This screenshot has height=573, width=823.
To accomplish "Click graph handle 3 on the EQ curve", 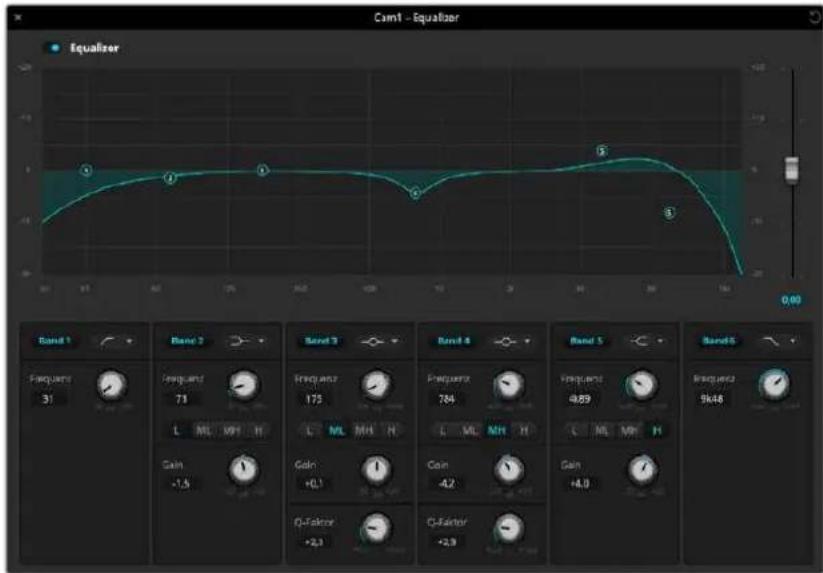I will 263,170.
